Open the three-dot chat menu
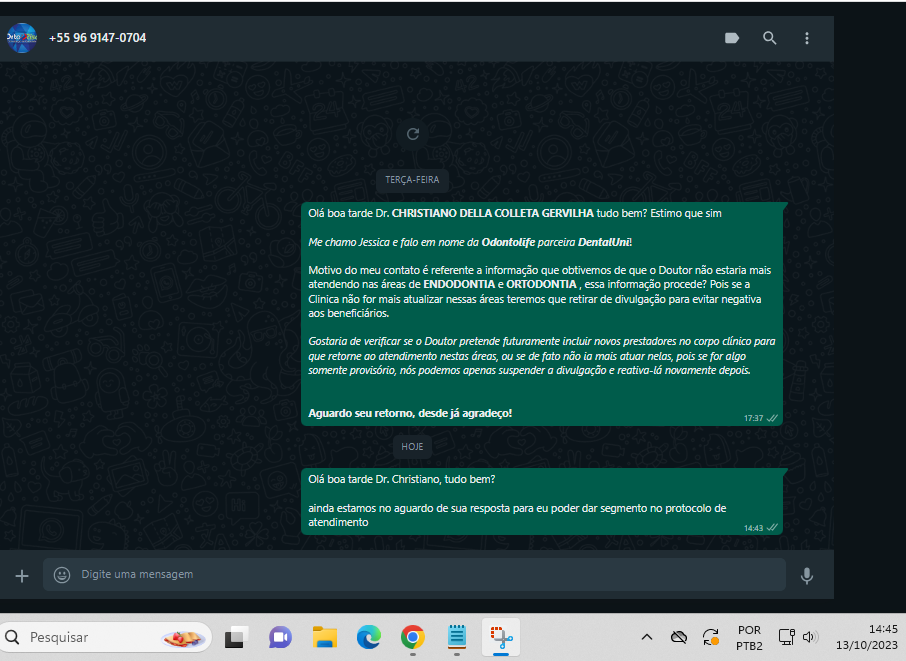 tap(807, 38)
